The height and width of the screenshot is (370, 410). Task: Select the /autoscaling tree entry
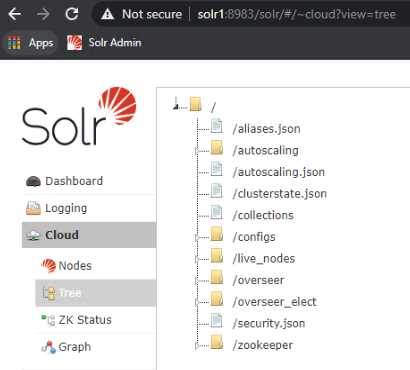pyautogui.click(x=266, y=151)
